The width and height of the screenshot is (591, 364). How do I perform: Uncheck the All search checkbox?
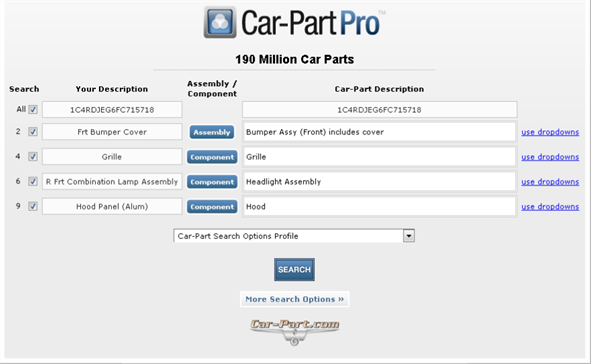33,110
